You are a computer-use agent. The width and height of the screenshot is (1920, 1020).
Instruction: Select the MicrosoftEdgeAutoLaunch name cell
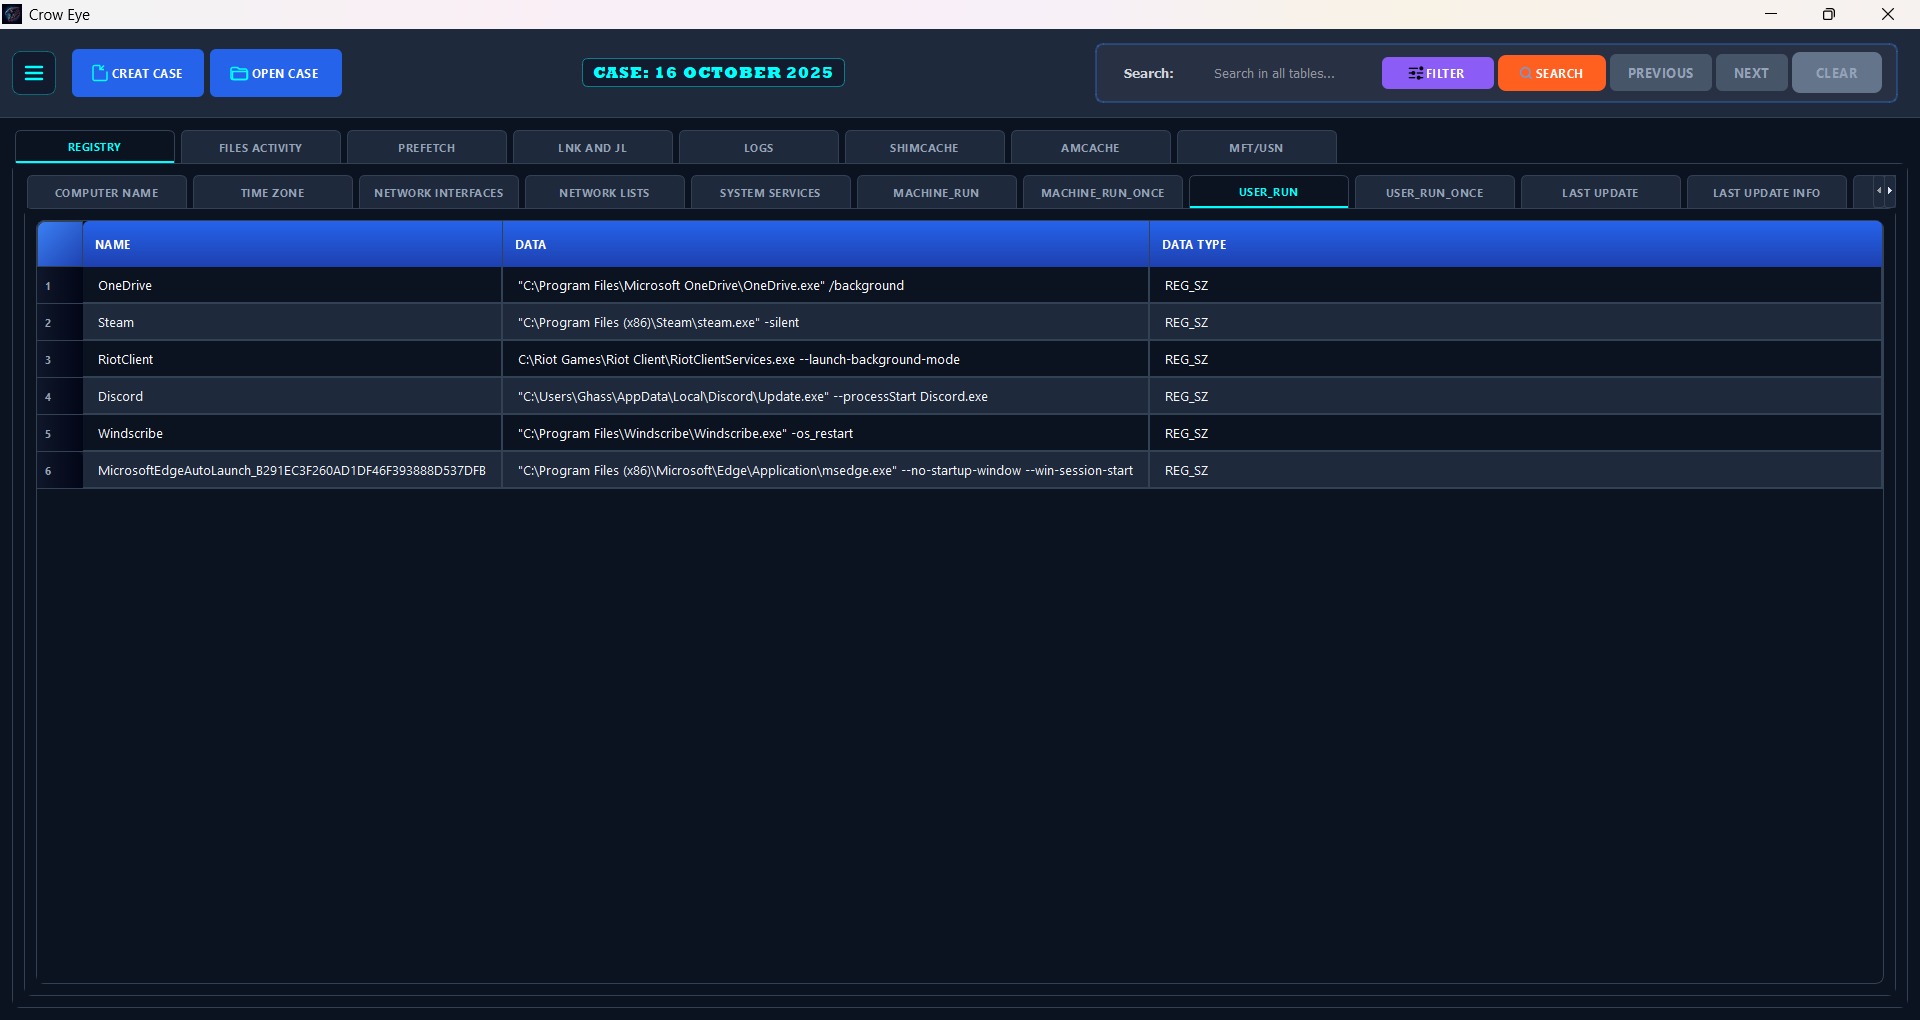point(292,470)
